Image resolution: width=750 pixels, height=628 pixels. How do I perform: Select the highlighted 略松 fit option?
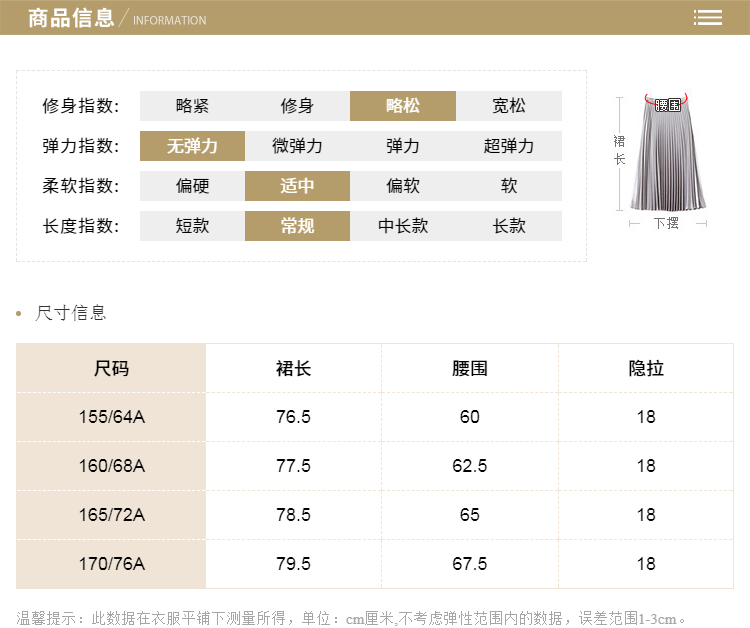402,106
